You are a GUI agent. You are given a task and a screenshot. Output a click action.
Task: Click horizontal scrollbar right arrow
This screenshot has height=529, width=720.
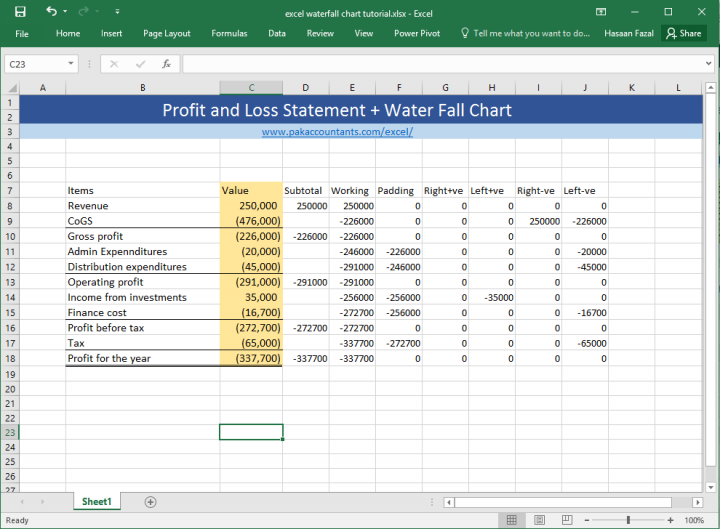(x=698, y=502)
